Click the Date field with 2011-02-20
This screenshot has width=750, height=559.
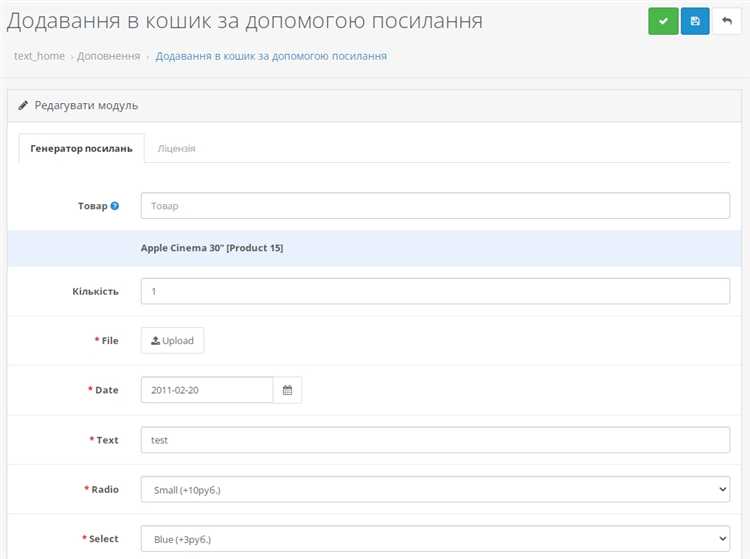(207, 390)
